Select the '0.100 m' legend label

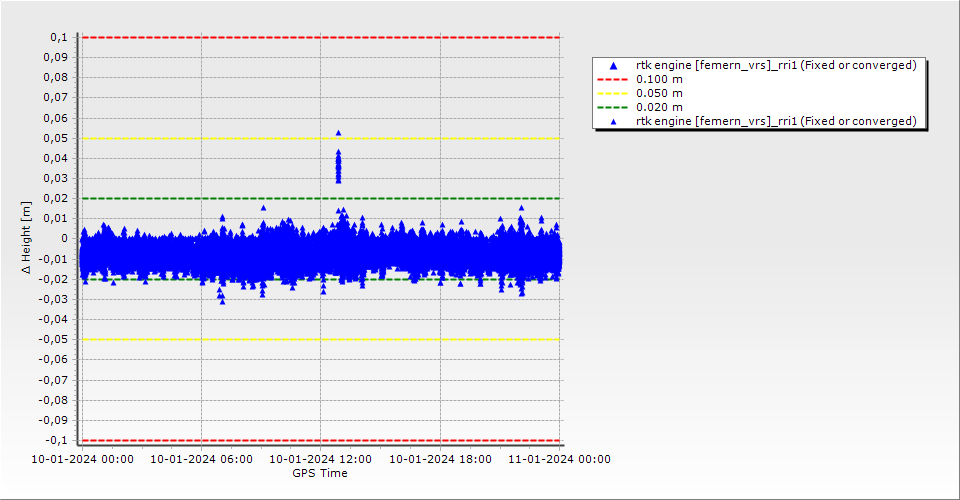pos(660,79)
